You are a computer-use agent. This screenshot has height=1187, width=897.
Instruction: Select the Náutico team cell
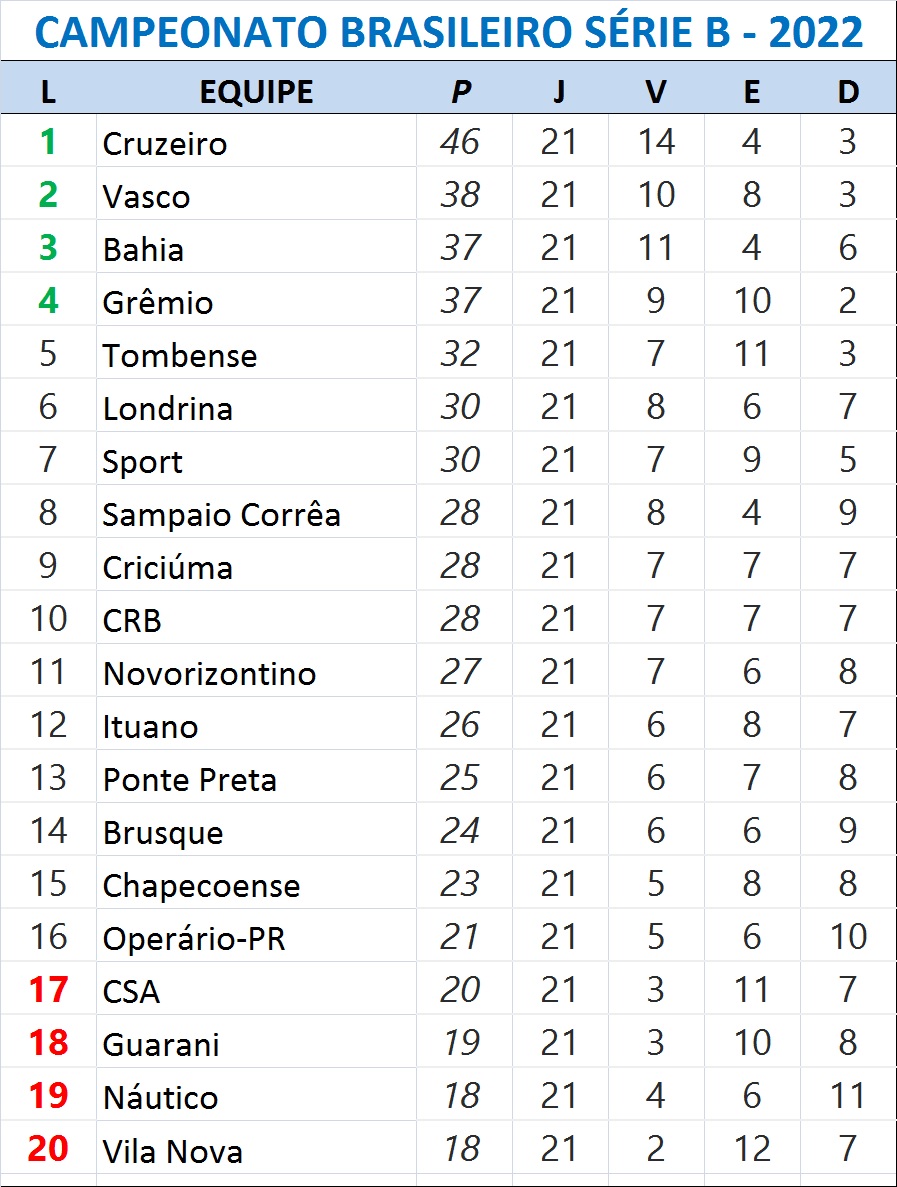pyautogui.click(x=257, y=1095)
